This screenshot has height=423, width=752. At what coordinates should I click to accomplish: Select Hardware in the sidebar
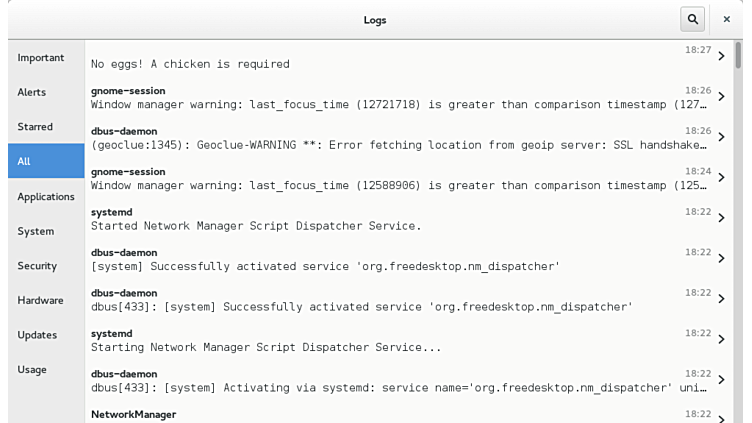point(40,300)
